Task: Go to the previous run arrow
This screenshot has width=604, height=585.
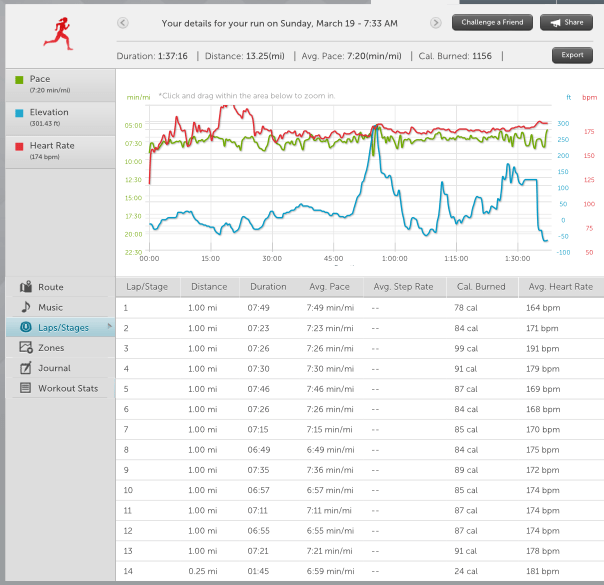Action: pos(122,22)
